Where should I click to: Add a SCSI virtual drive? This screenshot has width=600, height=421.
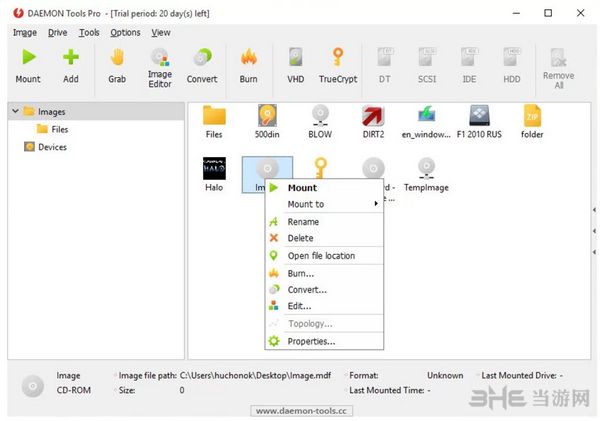pos(427,67)
